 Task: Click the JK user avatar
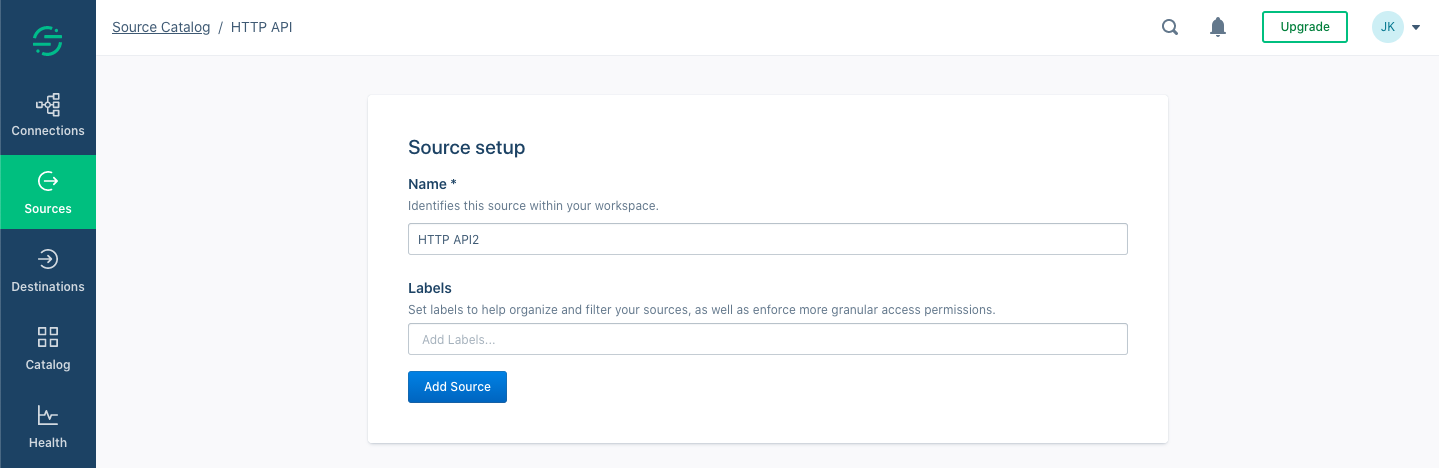(1388, 27)
